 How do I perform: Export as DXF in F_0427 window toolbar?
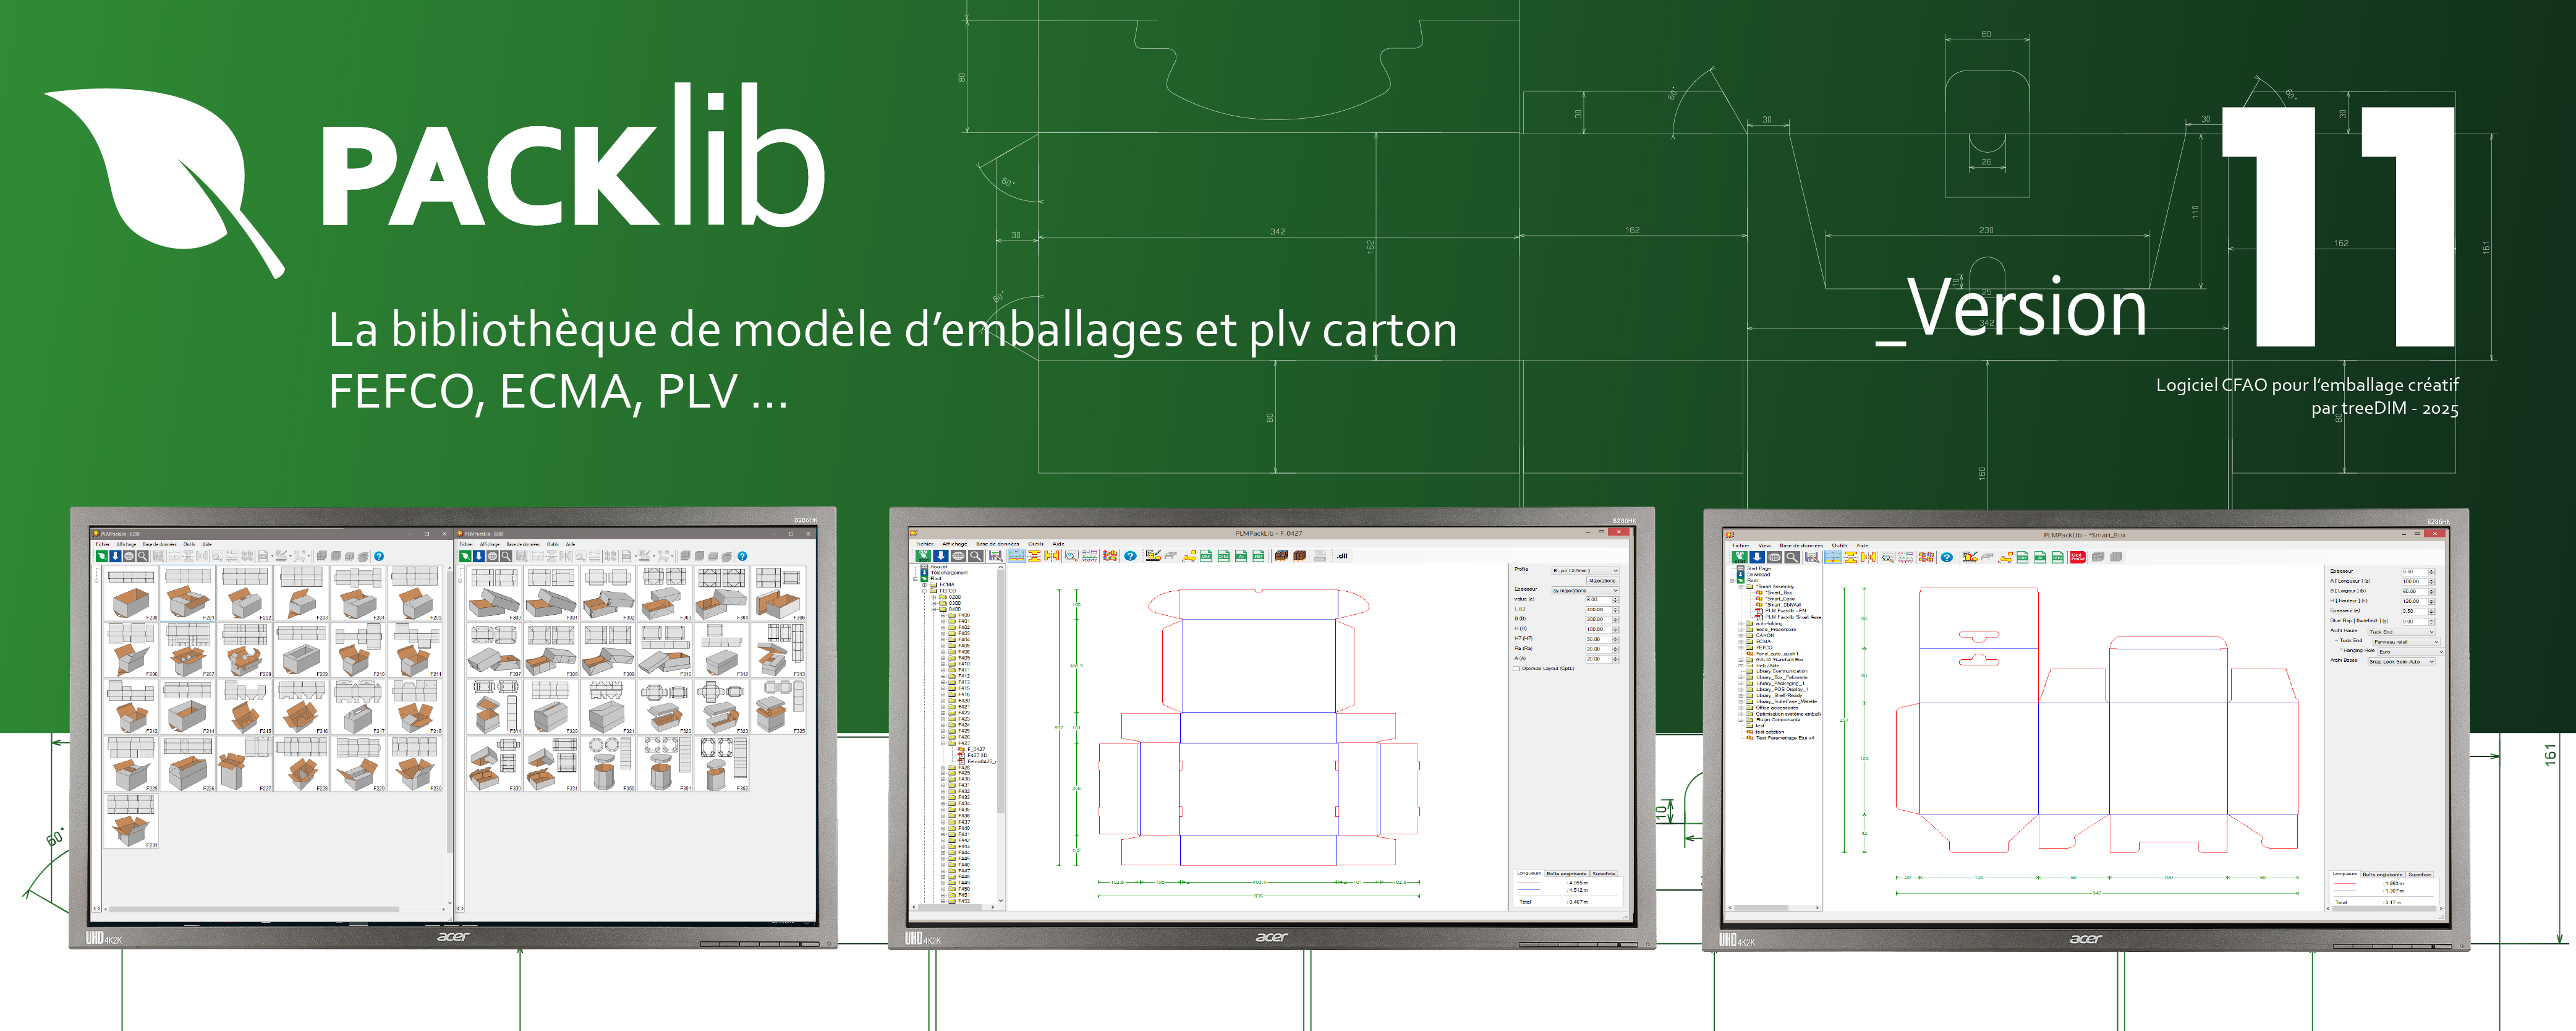tap(1207, 556)
